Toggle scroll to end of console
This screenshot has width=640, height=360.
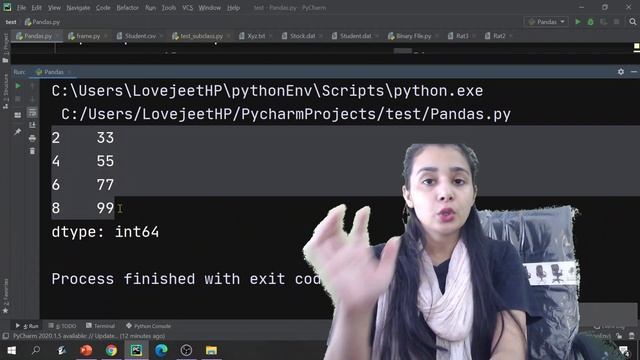[32, 125]
